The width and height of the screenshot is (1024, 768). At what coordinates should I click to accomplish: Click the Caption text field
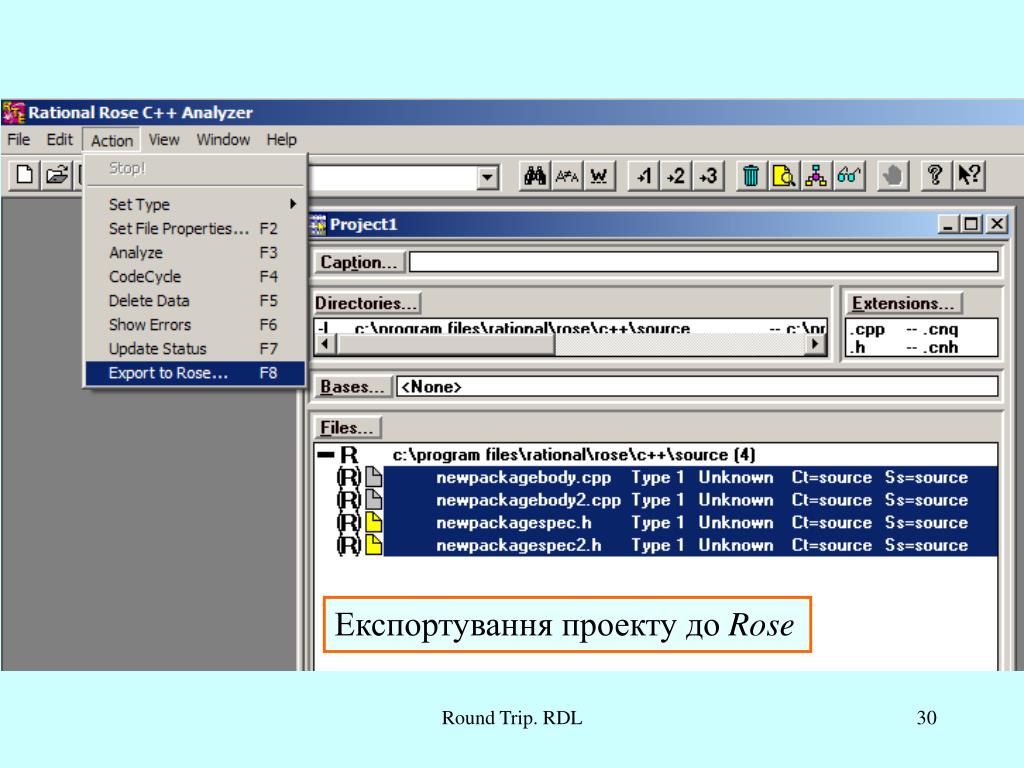[704, 262]
